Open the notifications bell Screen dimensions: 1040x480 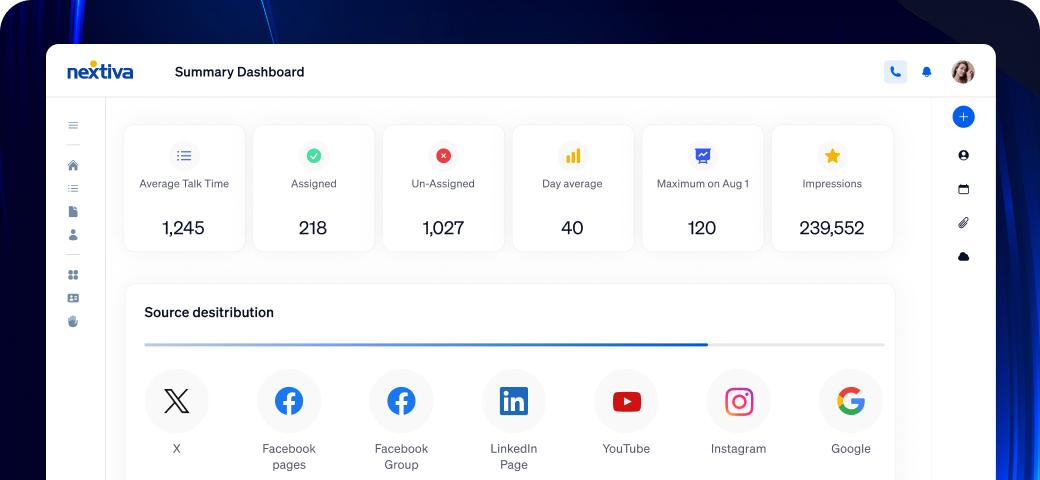927,72
